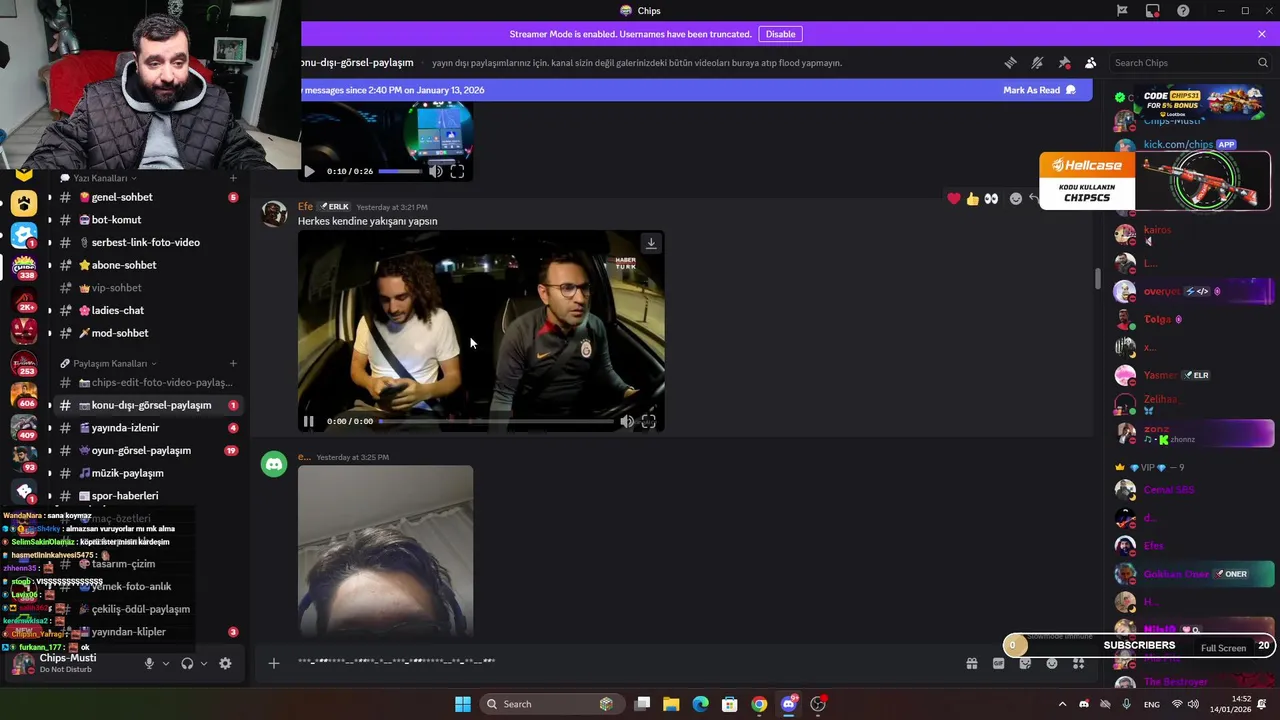Click the Windows taskbar Search box
The height and width of the screenshot is (720, 1280).
coord(552,704)
